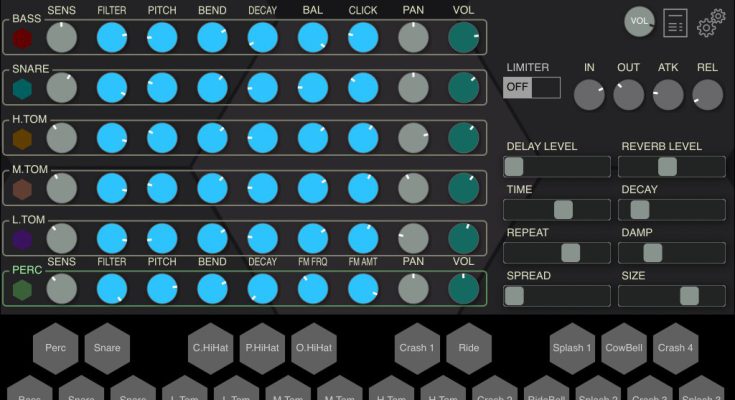Select the brown M.TOM hexagon icon

pyautogui.click(x=22, y=188)
